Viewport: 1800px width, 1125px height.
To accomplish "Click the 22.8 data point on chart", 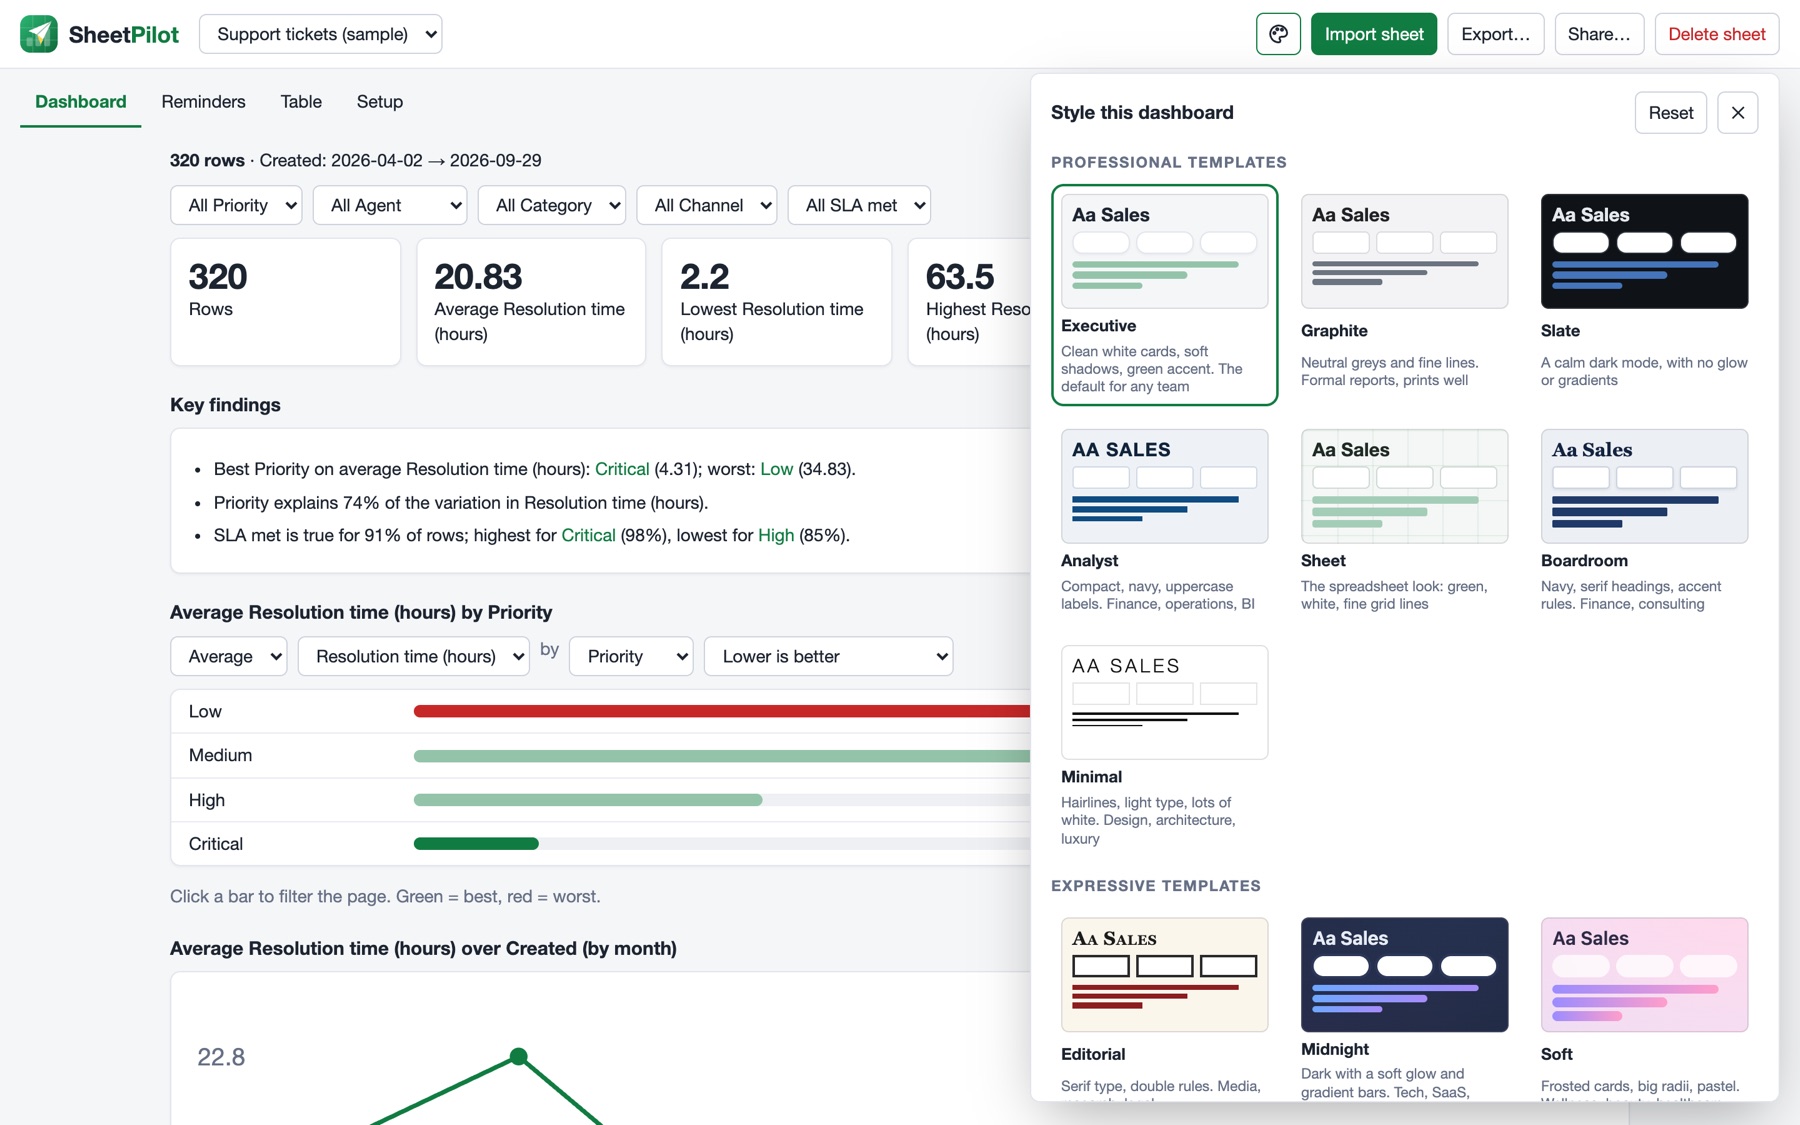I will pyautogui.click(x=518, y=1056).
